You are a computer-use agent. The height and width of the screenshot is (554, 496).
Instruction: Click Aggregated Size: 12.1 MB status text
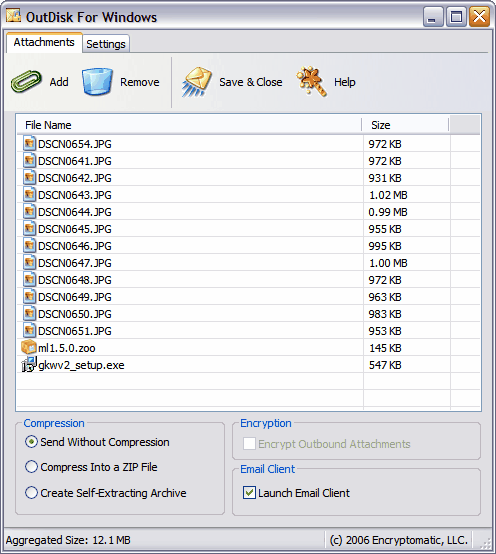click(x=68, y=540)
